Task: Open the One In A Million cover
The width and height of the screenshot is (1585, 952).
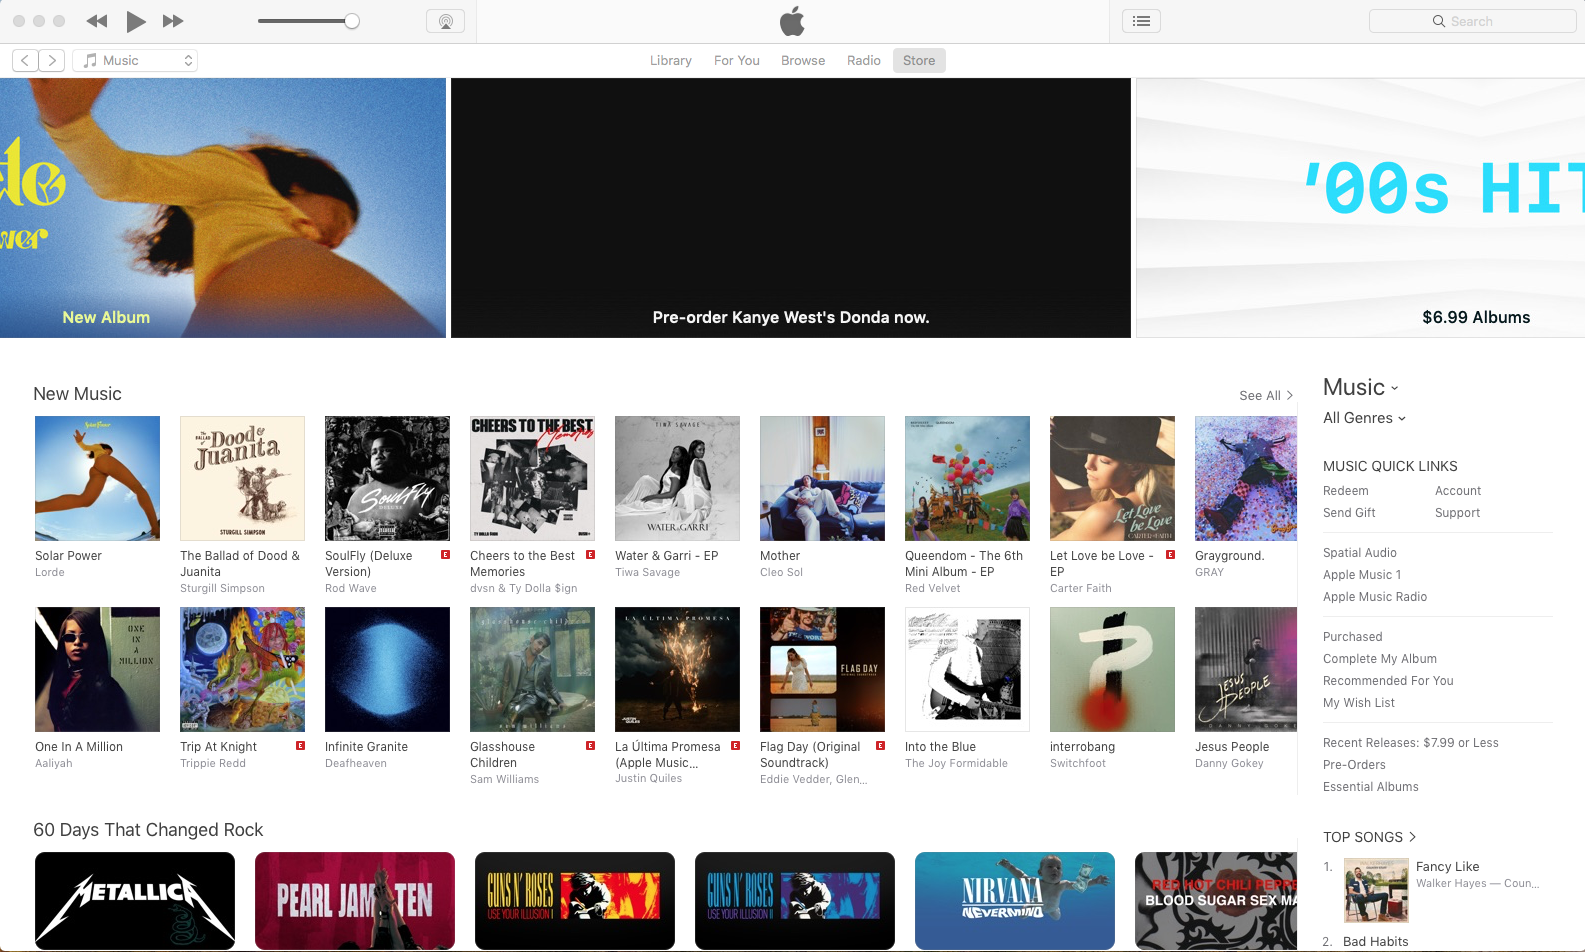Action: [x=97, y=669]
